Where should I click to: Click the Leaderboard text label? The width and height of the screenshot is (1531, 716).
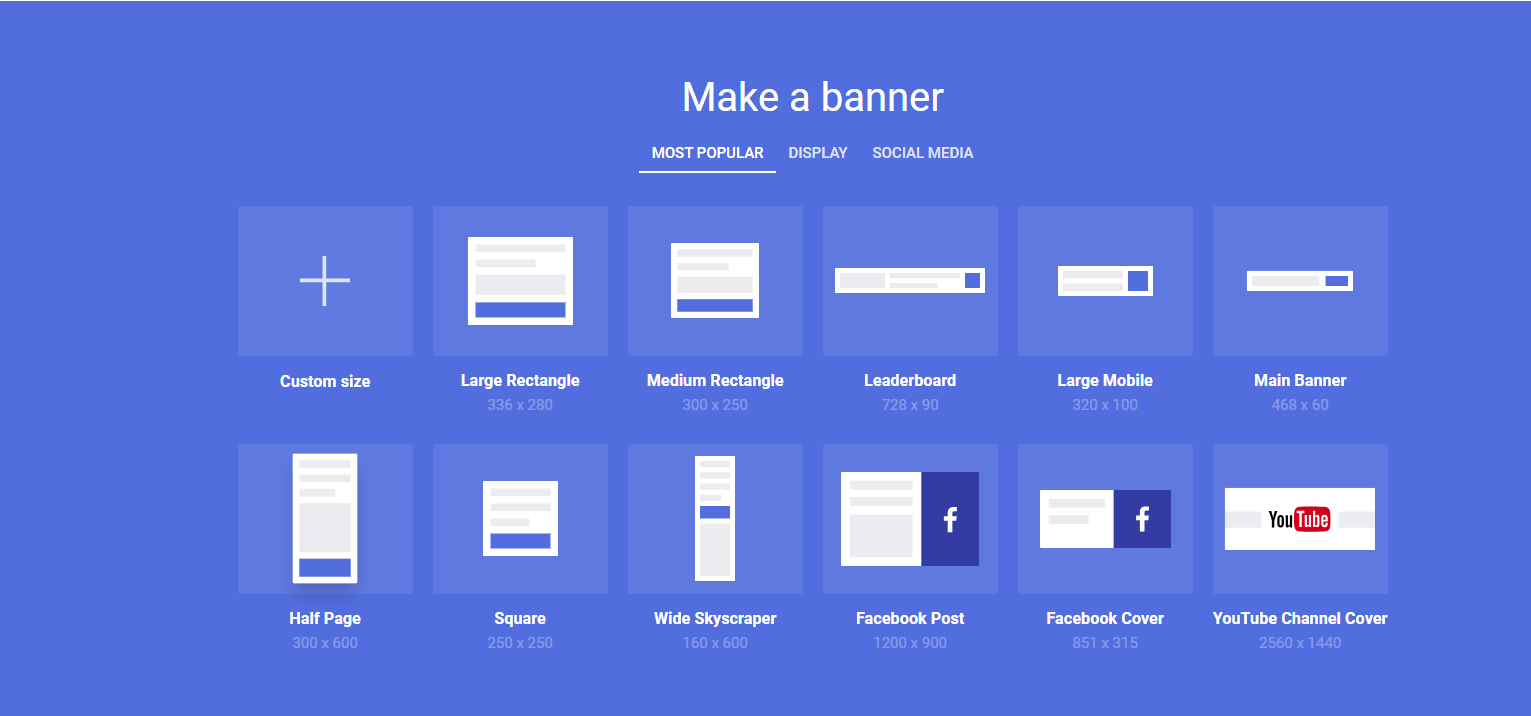point(910,380)
